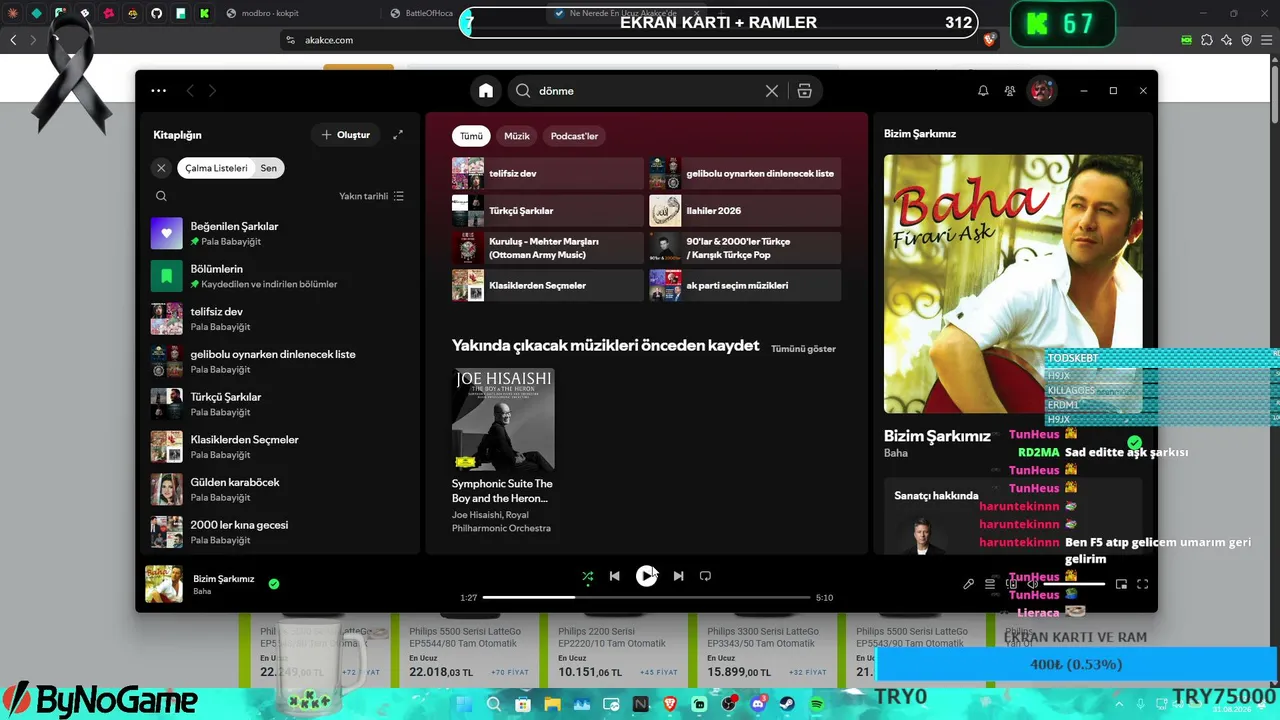The image size is (1280, 720).
Task: Open Discord from the taskbar
Action: [758, 705]
